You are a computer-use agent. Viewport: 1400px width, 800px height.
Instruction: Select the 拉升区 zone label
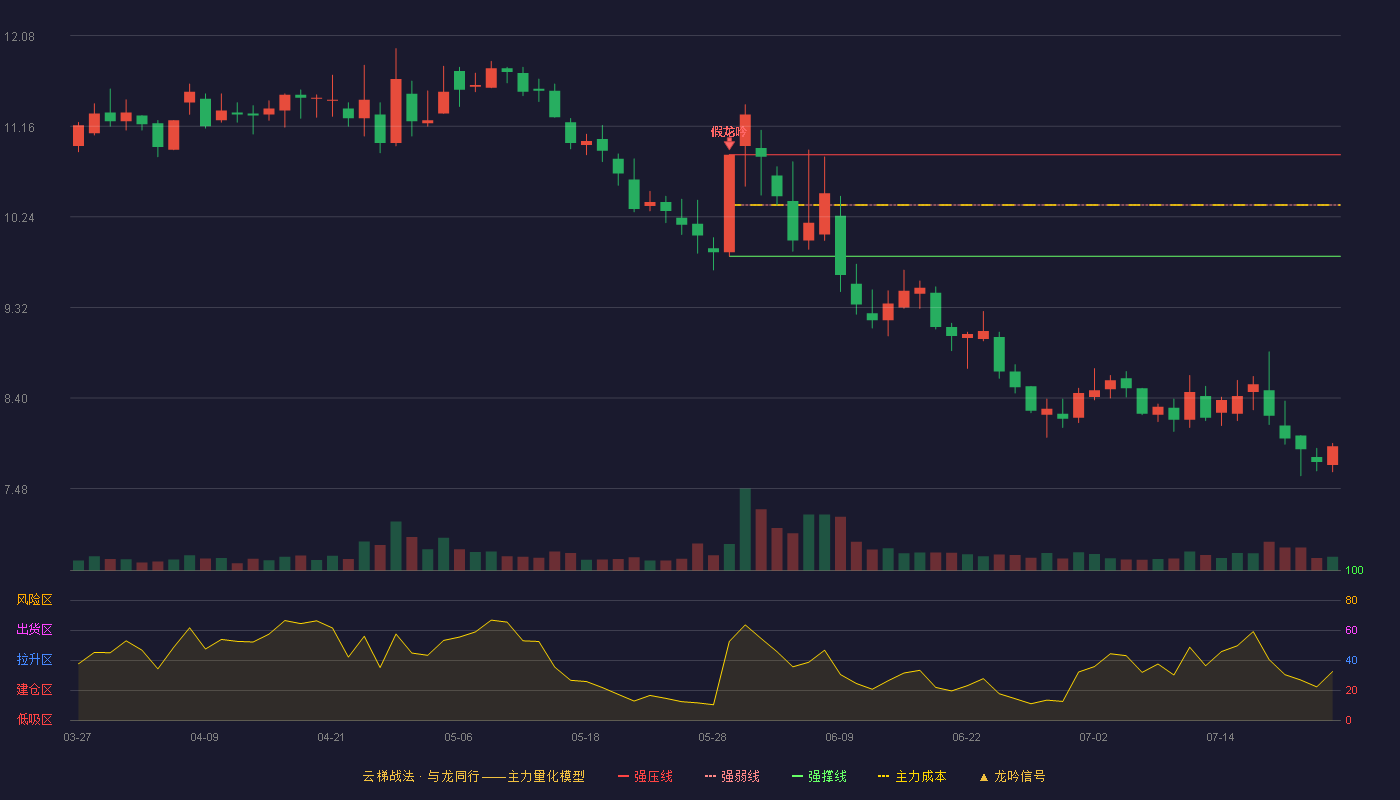point(34,660)
